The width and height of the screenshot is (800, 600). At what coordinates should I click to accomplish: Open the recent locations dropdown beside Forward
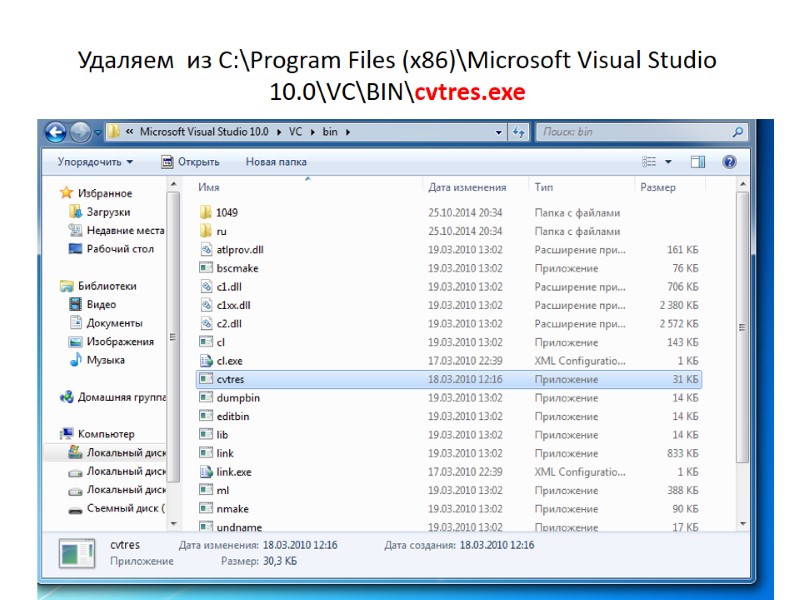click(x=98, y=133)
